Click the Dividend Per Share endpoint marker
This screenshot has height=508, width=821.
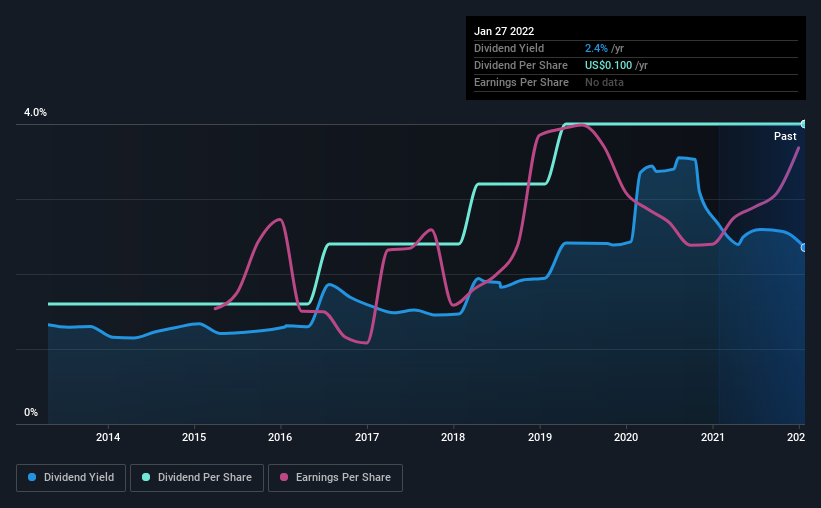pyautogui.click(x=804, y=124)
